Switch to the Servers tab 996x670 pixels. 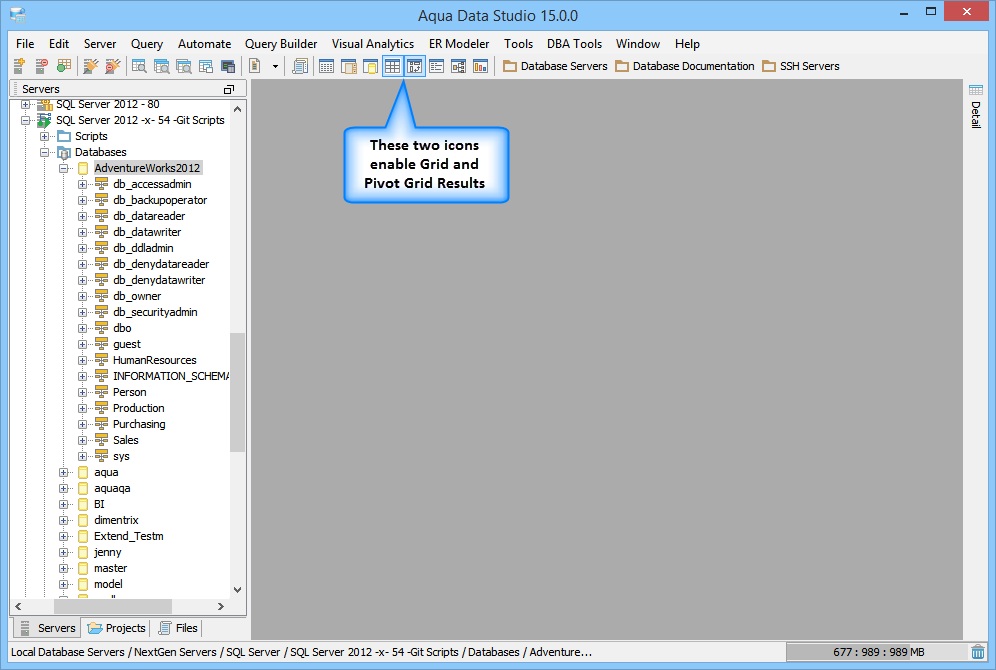pos(48,628)
